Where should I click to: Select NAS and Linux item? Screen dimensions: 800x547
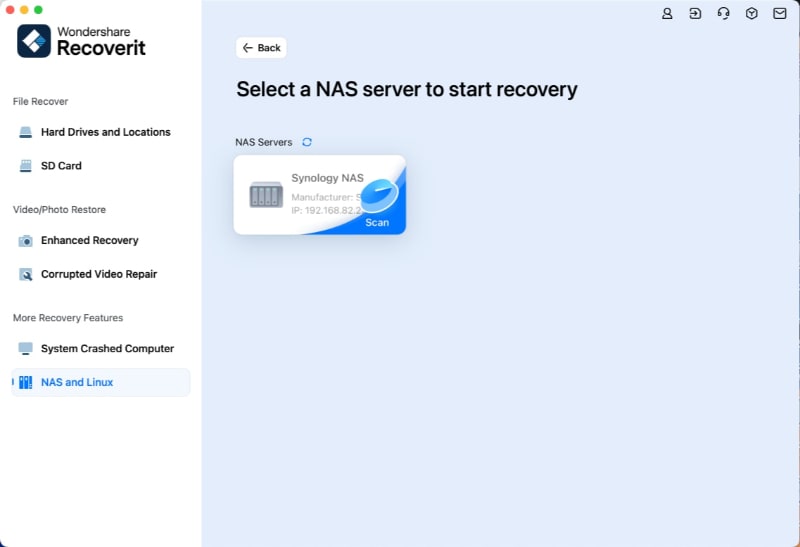(x=101, y=382)
